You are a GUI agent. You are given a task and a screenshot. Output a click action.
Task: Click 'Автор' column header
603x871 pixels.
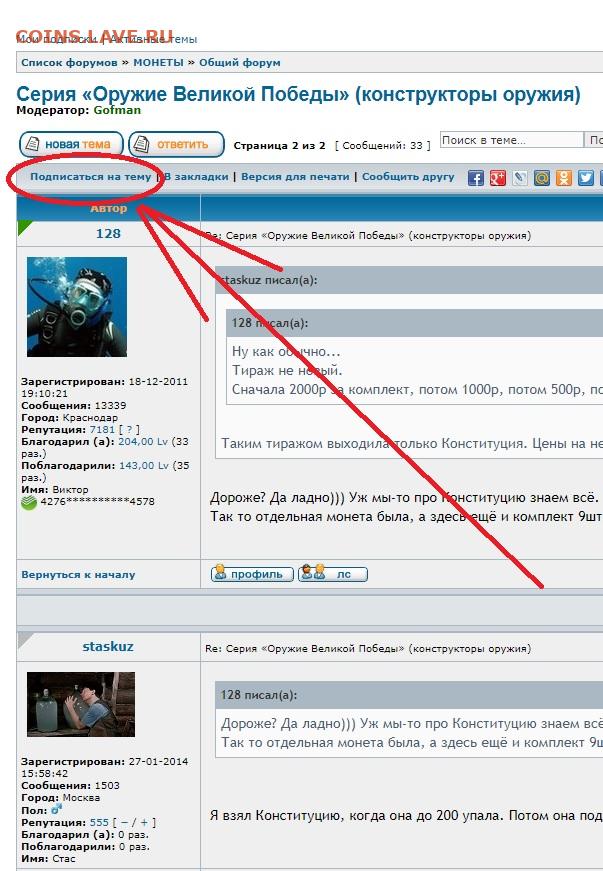[109, 208]
